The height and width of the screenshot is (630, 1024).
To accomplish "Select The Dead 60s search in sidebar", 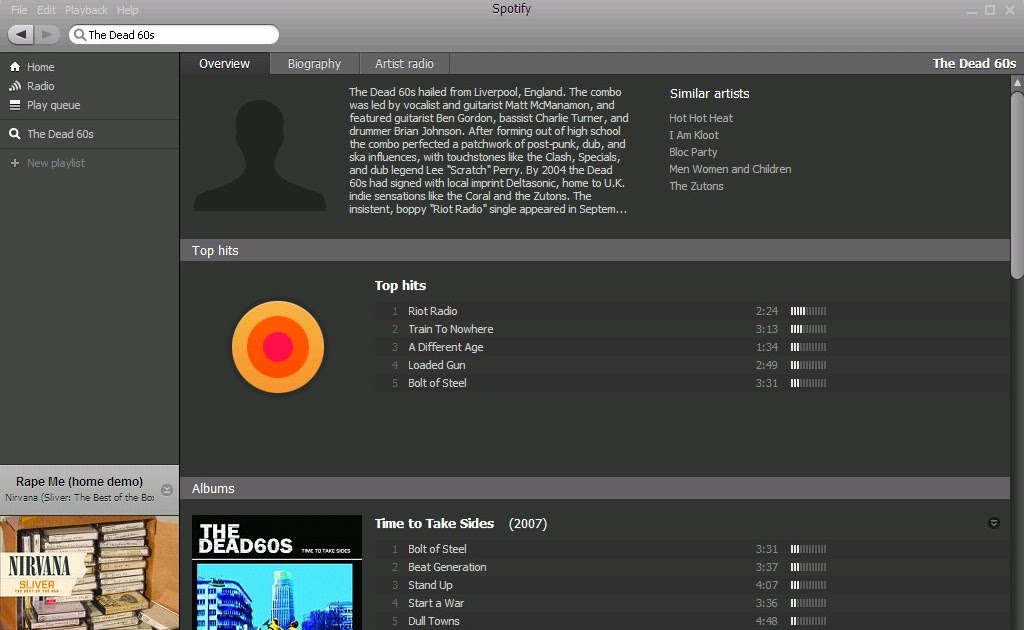I will pyautogui.click(x=60, y=134).
